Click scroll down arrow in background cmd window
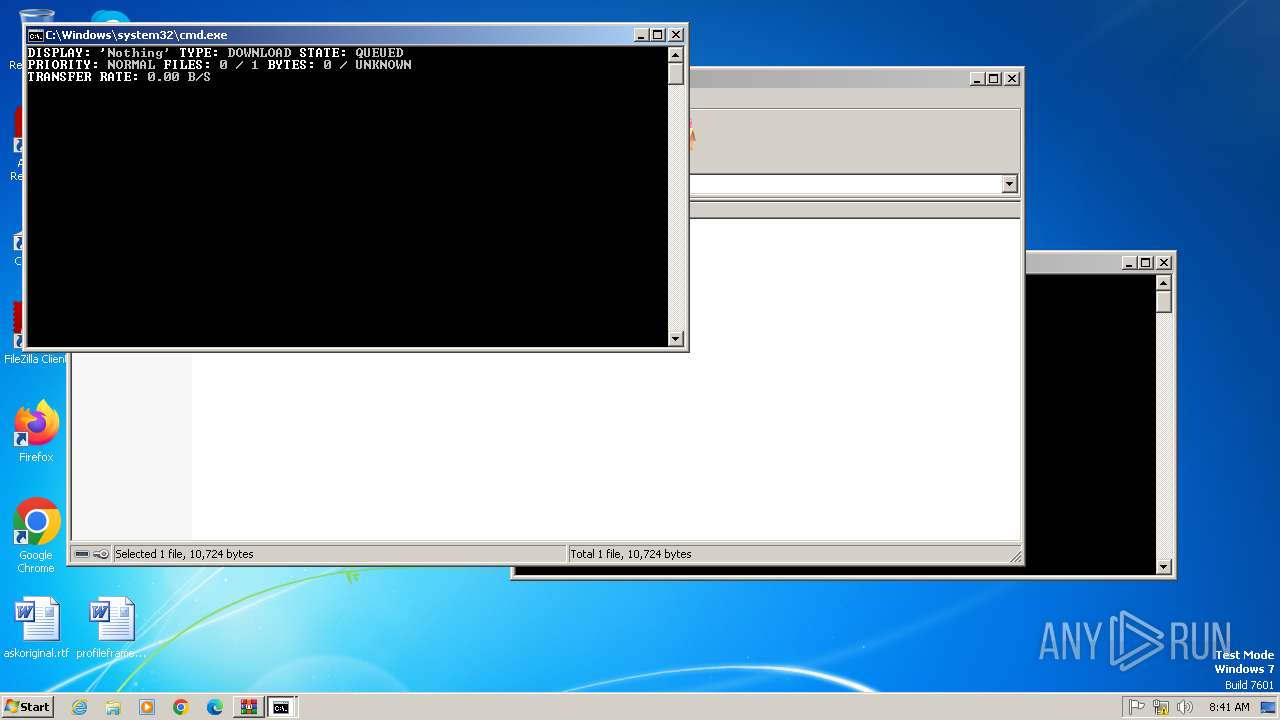 (1163, 567)
